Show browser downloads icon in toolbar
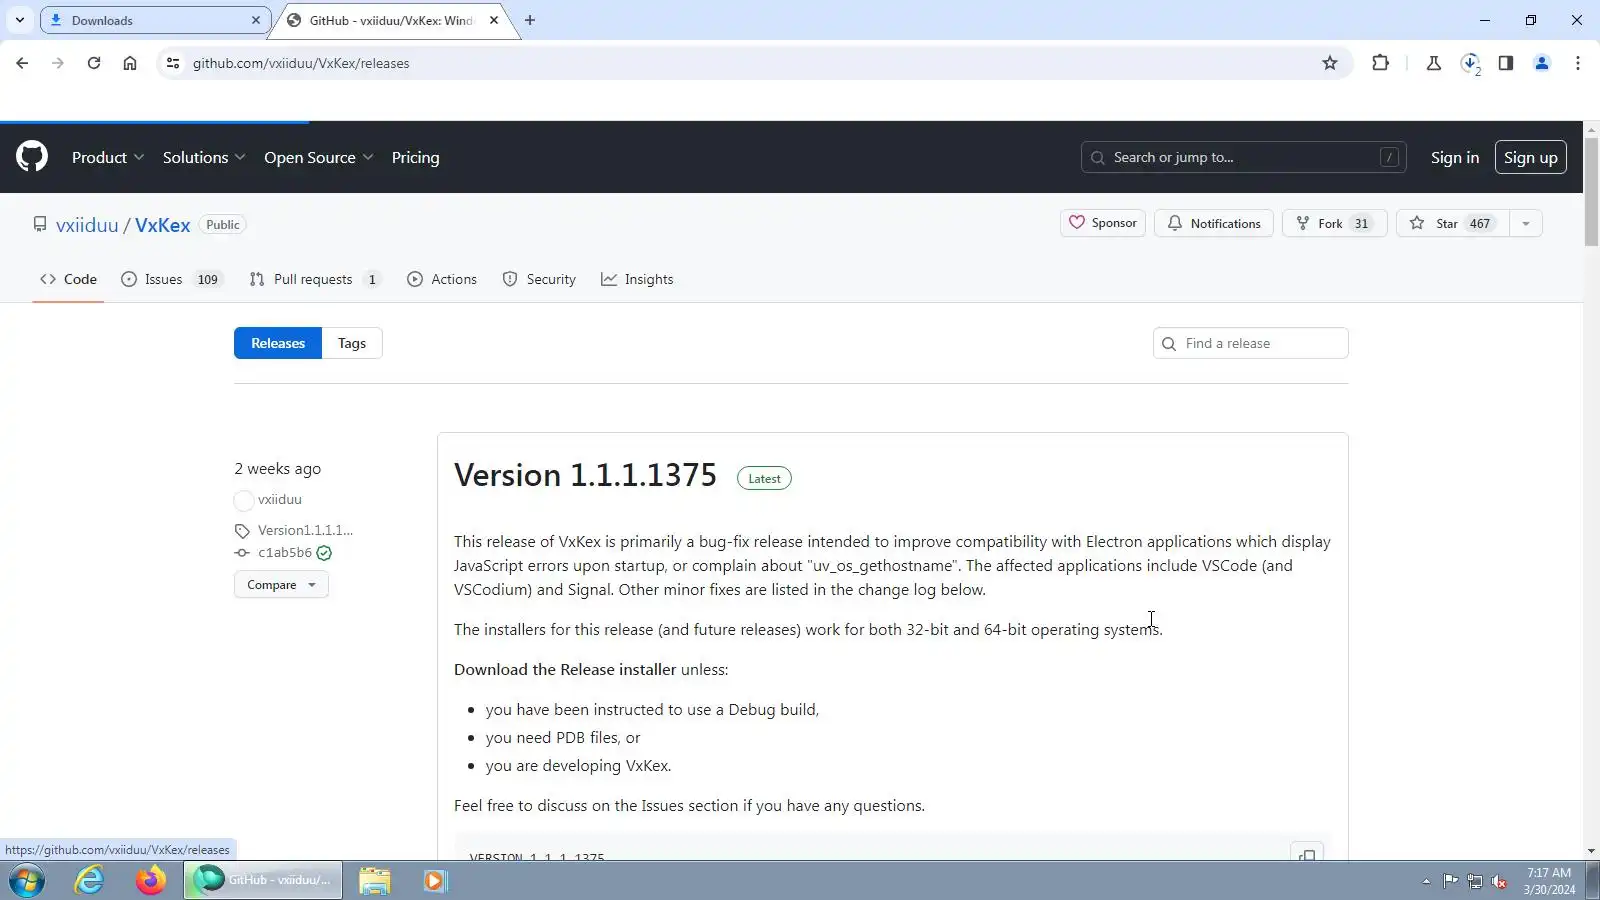The width and height of the screenshot is (1600, 900). [1470, 63]
